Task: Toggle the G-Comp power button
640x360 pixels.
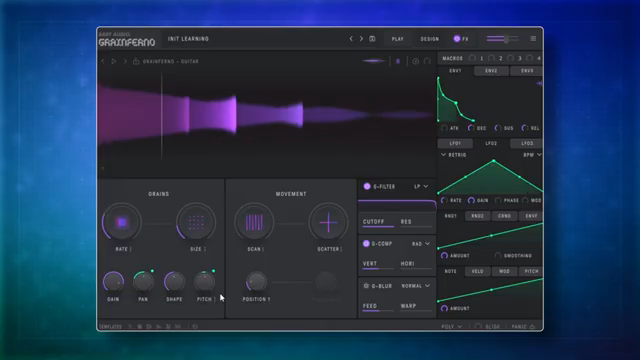Action: click(x=366, y=243)
